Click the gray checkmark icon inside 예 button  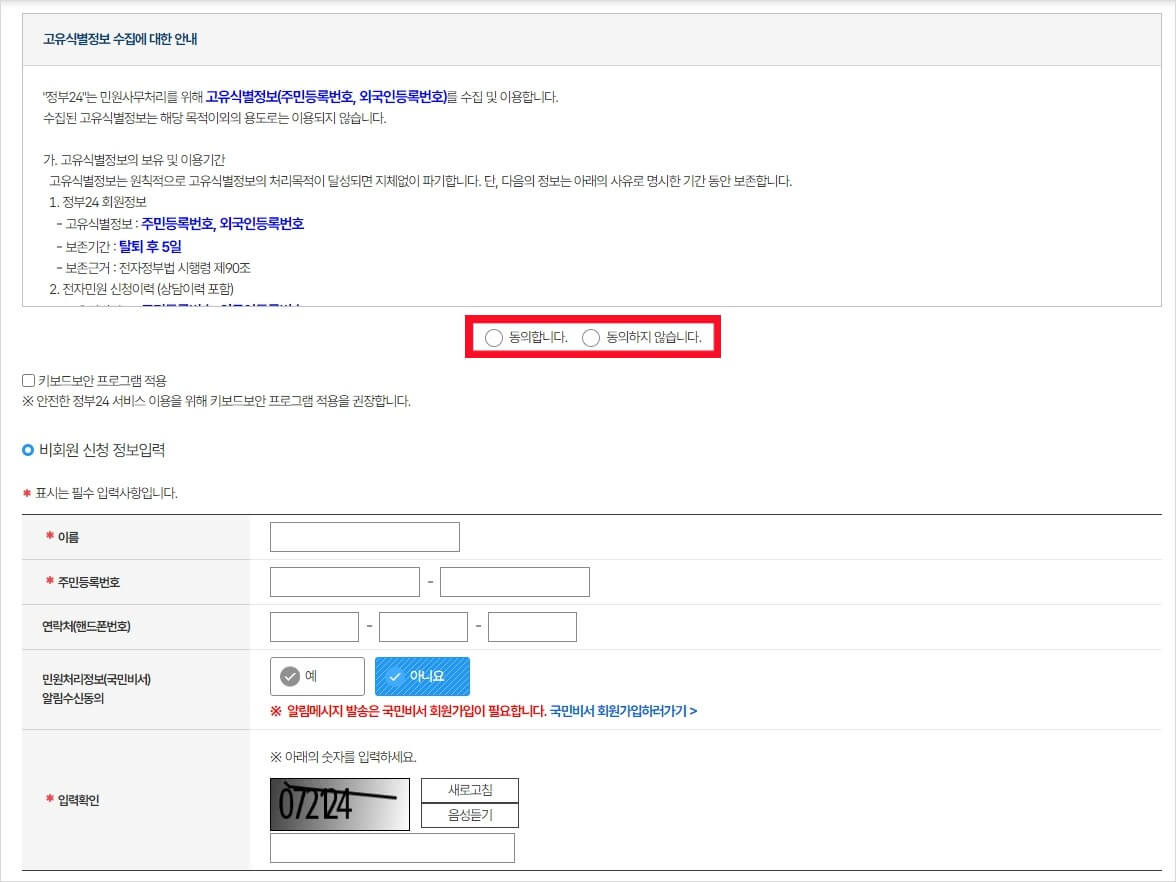[291, 676]
